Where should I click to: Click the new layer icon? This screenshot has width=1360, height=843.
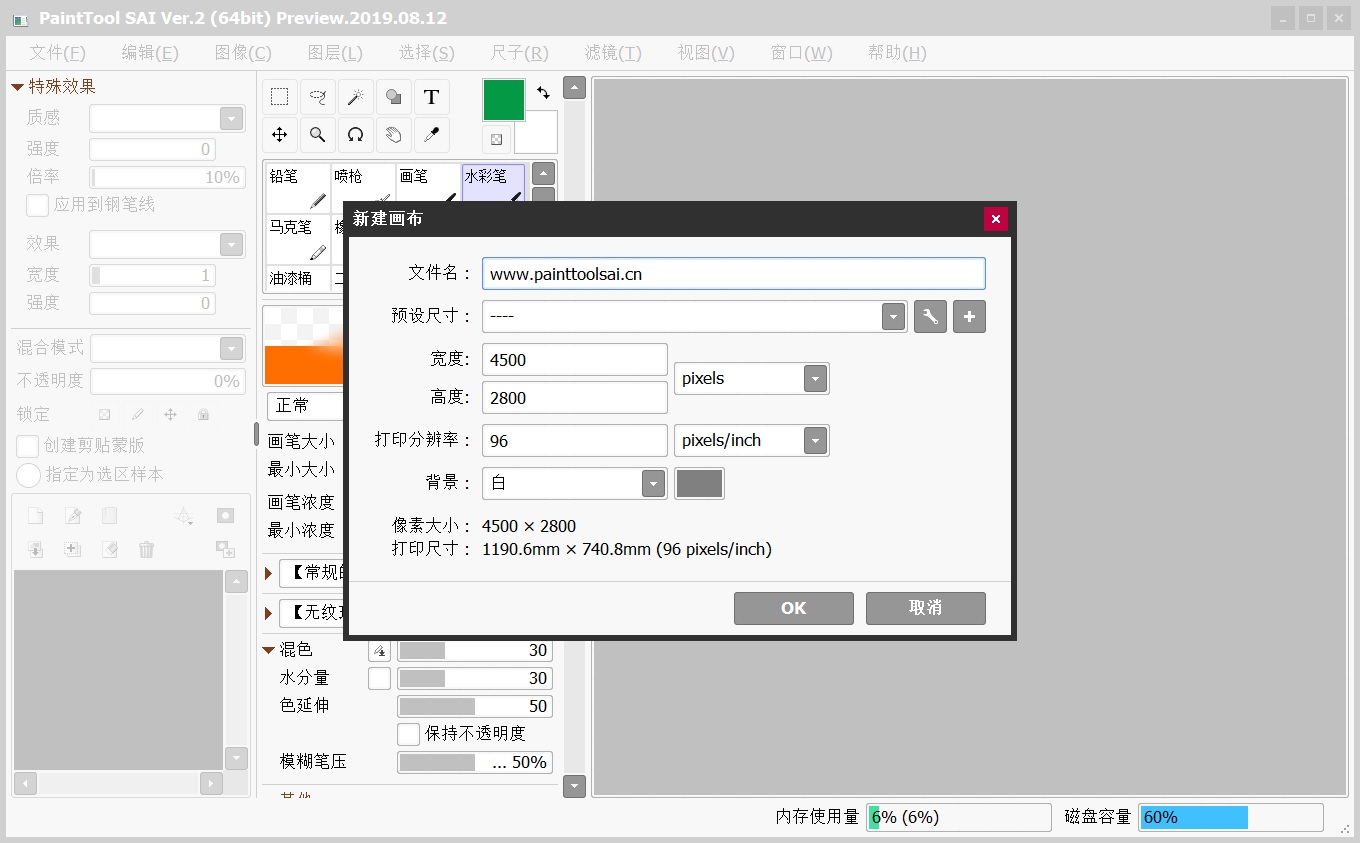pos(35,516)
